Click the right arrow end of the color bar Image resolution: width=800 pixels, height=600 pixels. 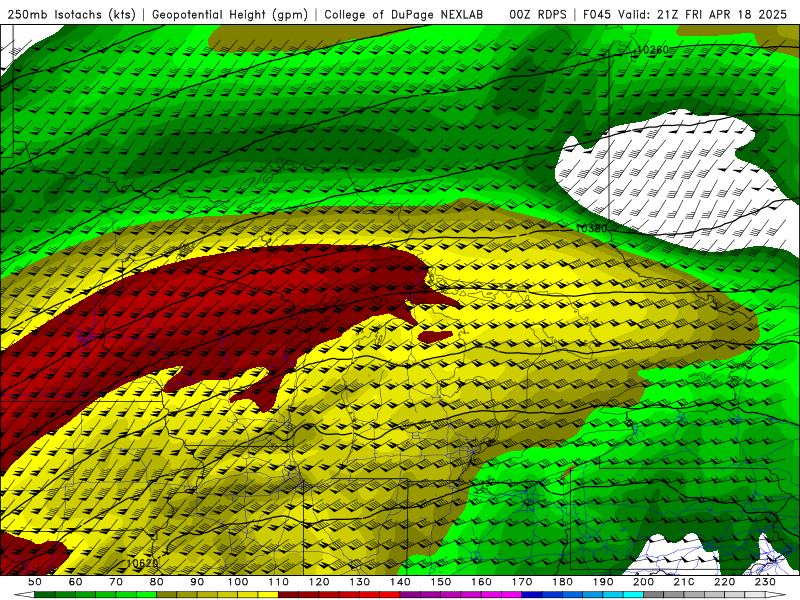coord(776,594)
